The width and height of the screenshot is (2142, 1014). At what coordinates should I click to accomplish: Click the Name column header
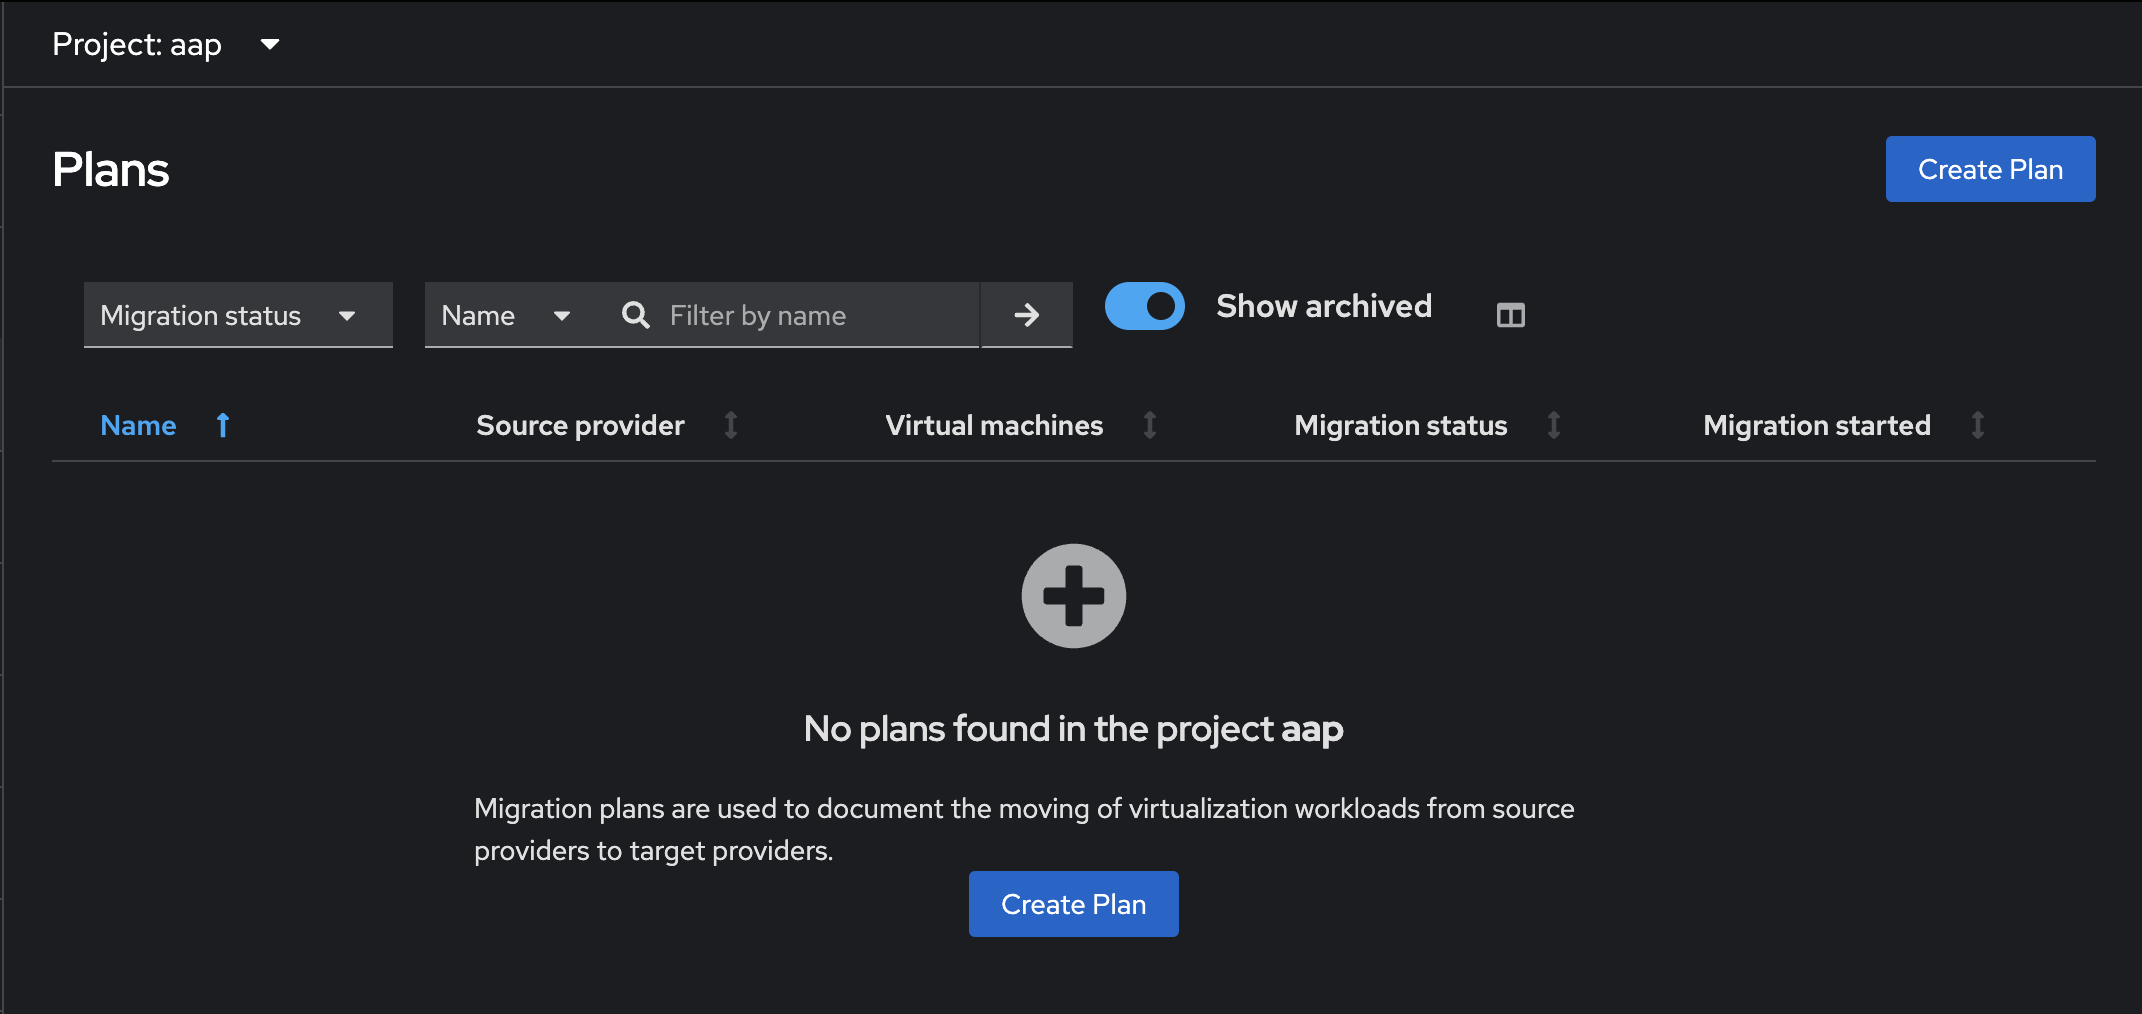pyautogui.click(x=138, y=426)
